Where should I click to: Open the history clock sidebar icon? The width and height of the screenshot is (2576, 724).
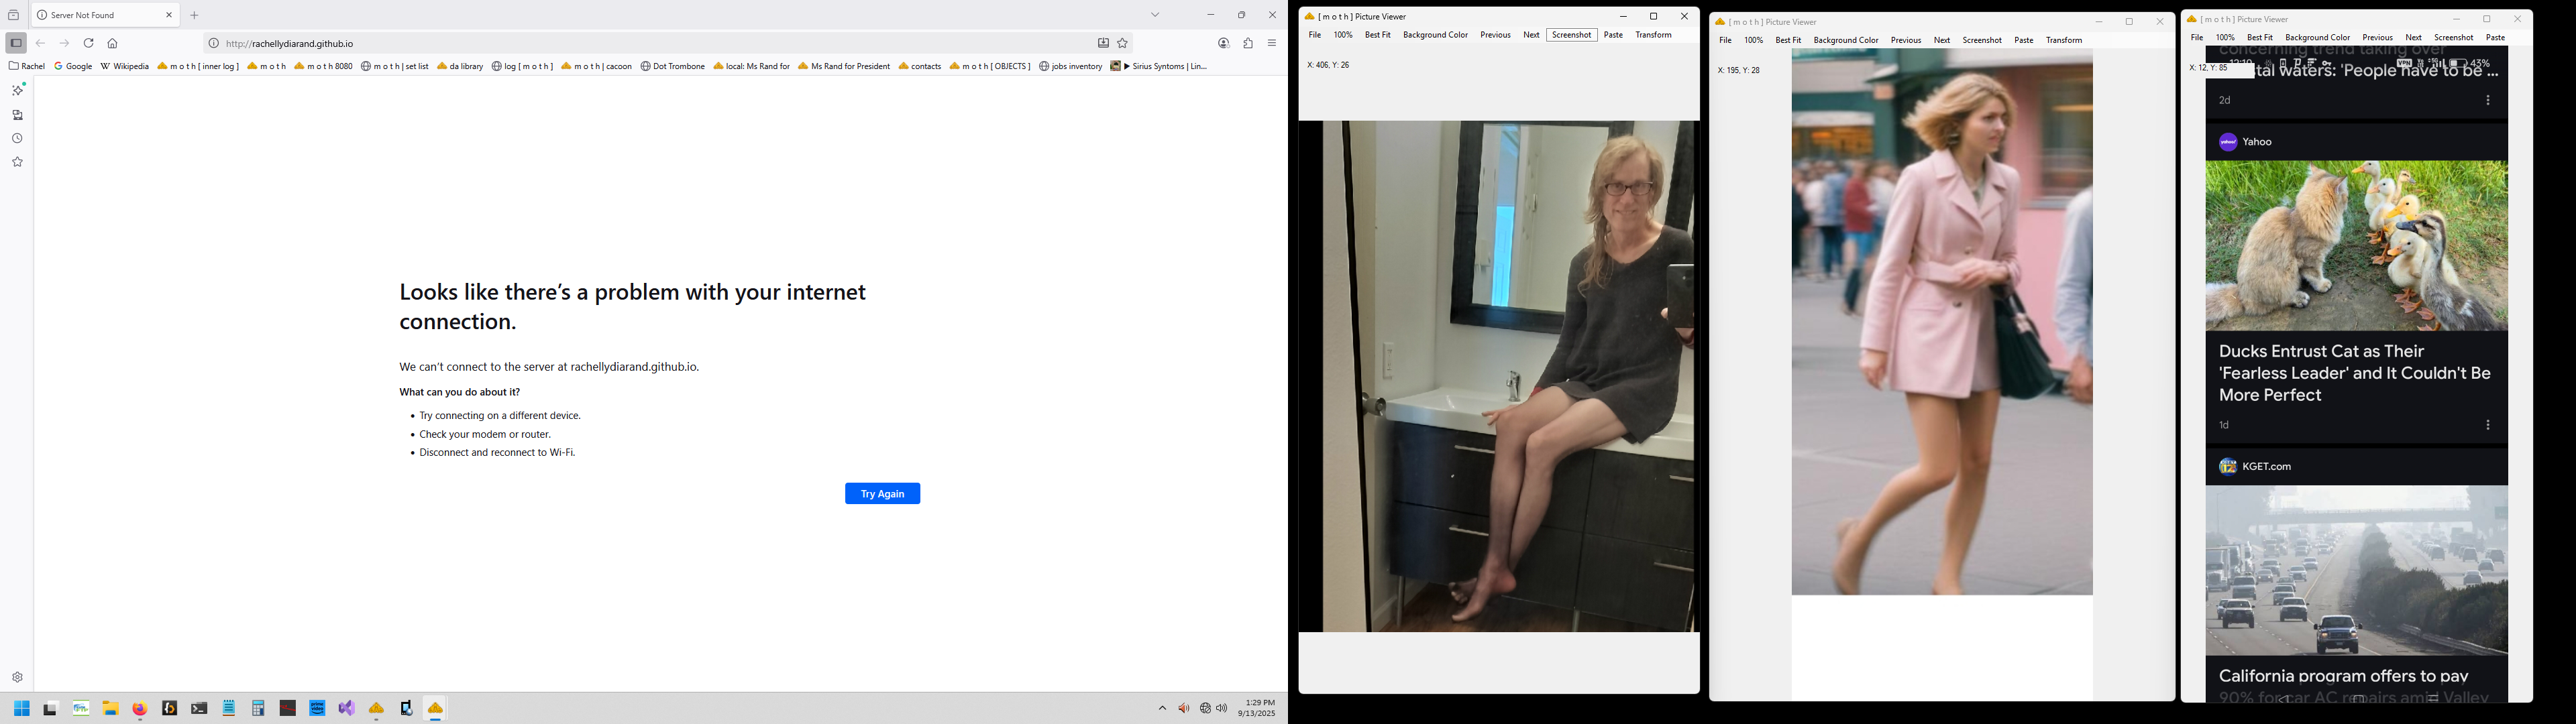coord(17,139)
